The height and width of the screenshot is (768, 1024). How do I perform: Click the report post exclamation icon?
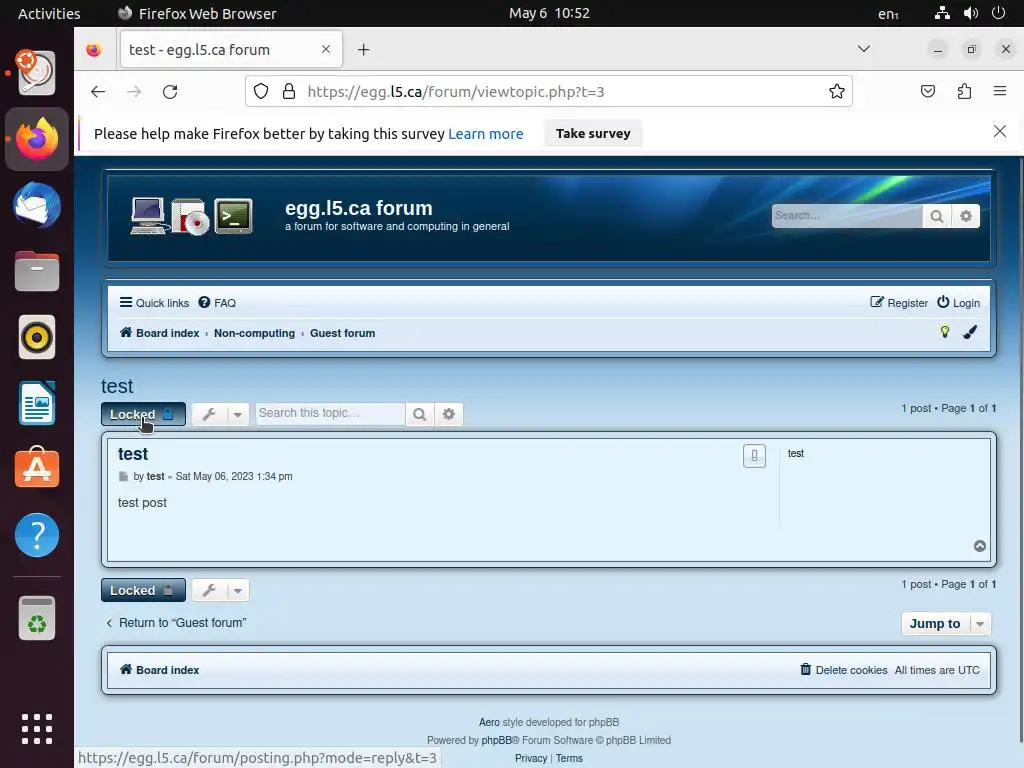click(754, 456)
